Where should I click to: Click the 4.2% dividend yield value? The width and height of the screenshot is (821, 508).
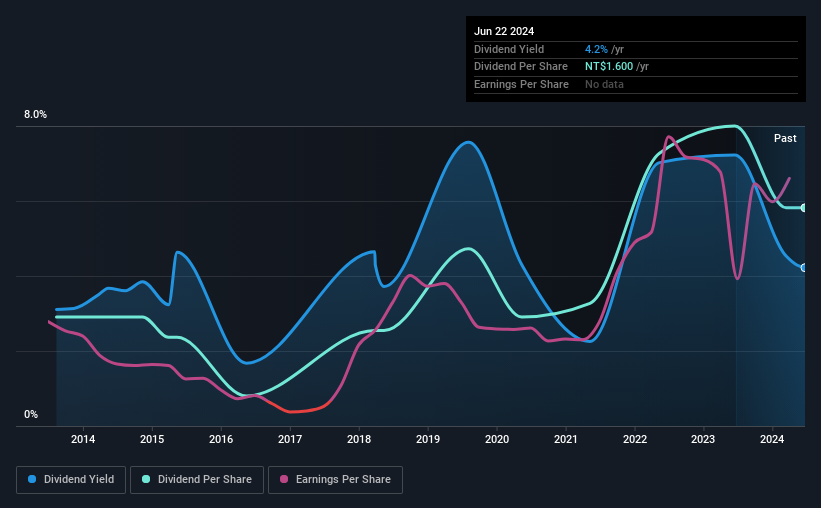pyautogui.click(x=596, y=49)
